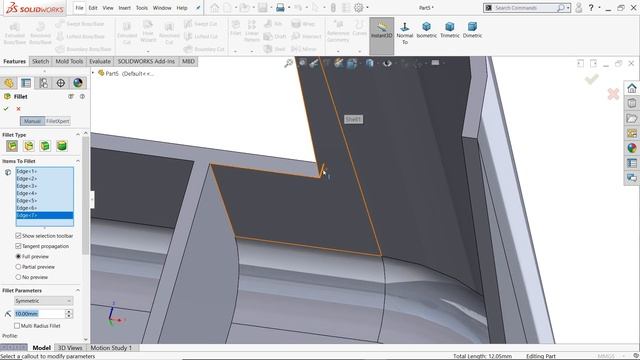Open the View menu
The width and height of the screenshot is (640, 360).
coord(108,8)
